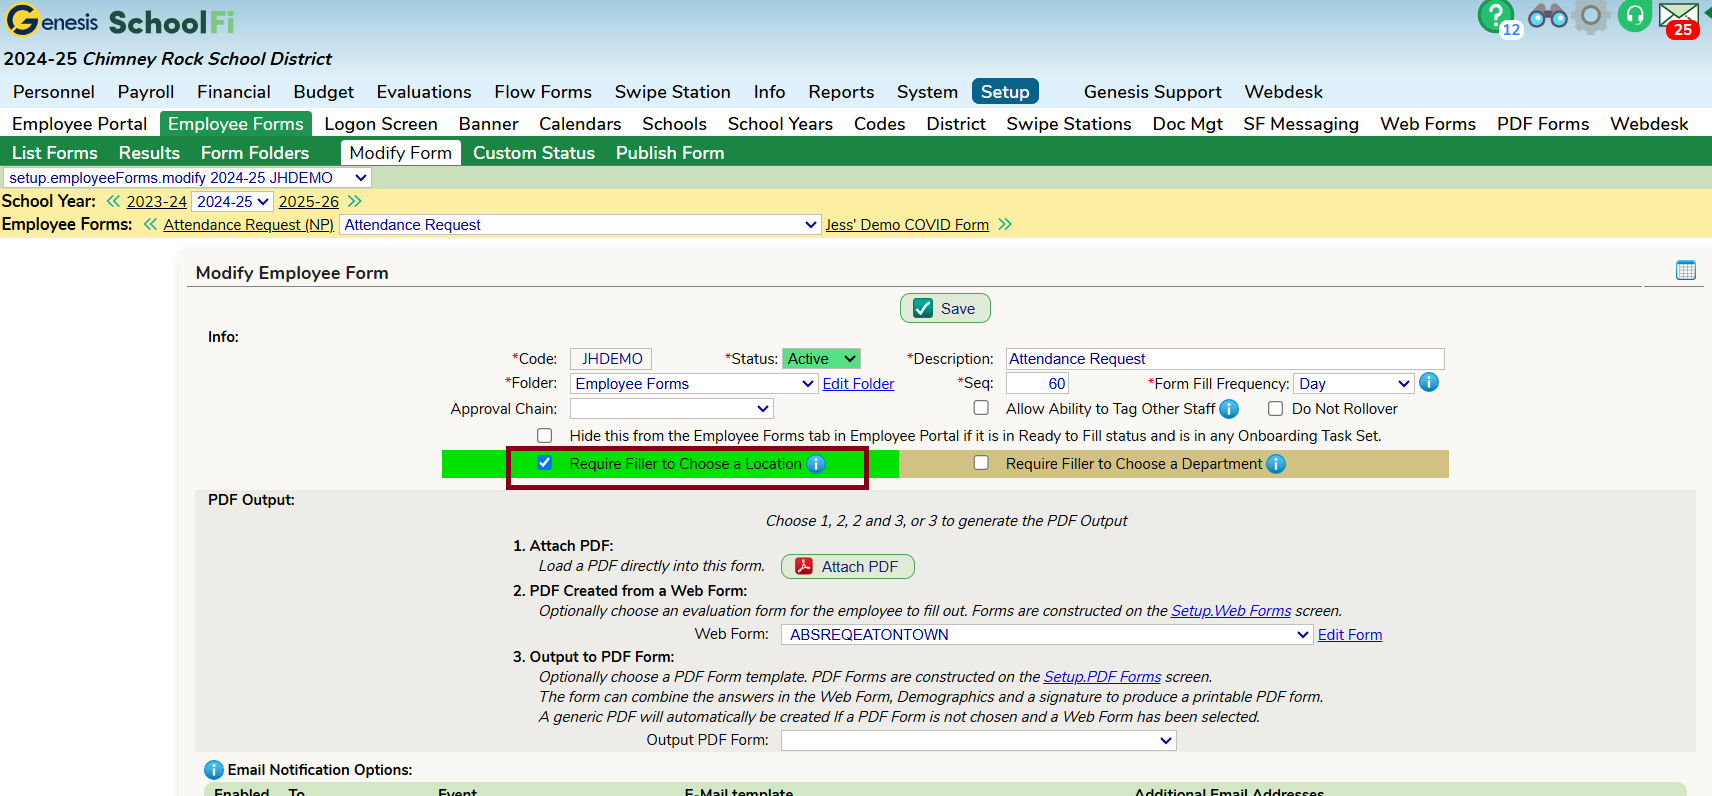Open the Jess' Demo COVID Form link

[x=907, y=225]
